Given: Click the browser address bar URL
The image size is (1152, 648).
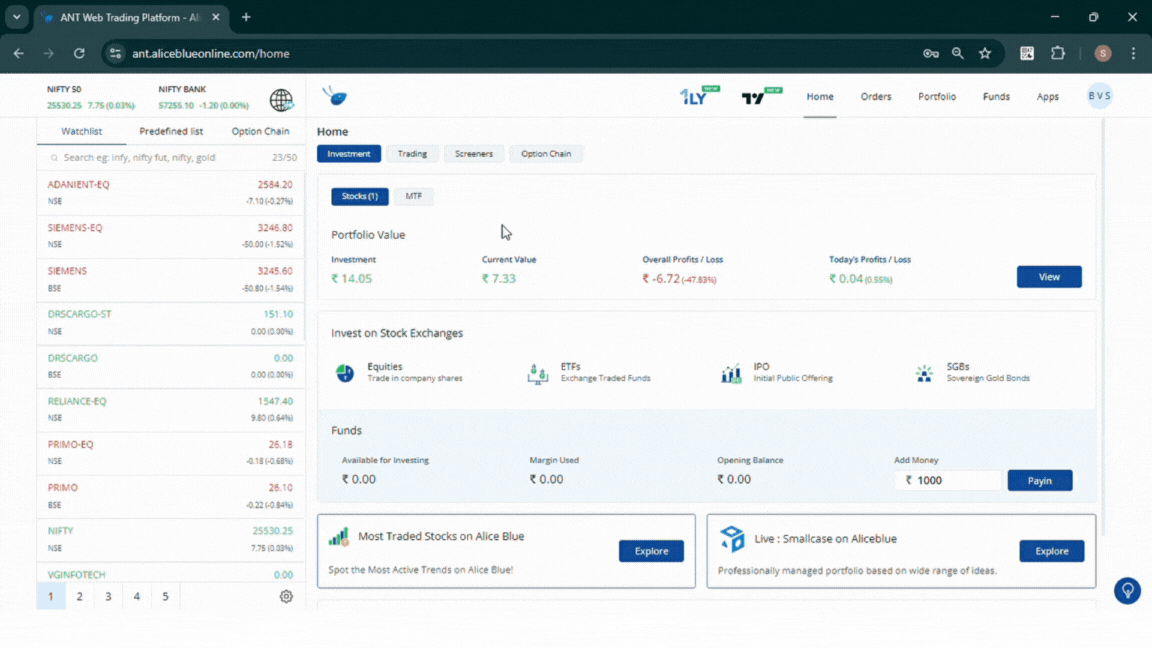Looking at the screenshot, I should pos(211,54).
